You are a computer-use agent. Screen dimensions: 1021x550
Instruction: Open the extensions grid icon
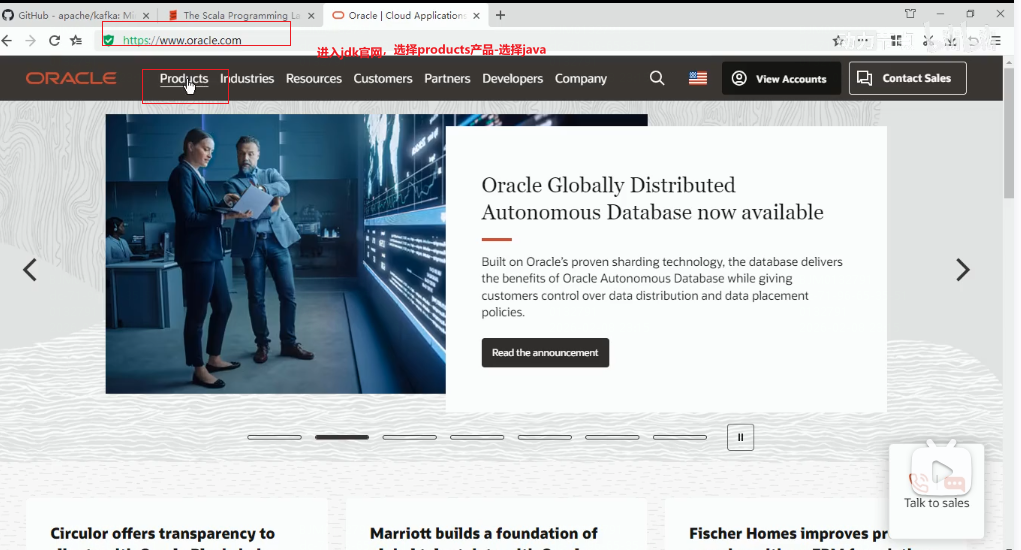(x=897, y=41)
